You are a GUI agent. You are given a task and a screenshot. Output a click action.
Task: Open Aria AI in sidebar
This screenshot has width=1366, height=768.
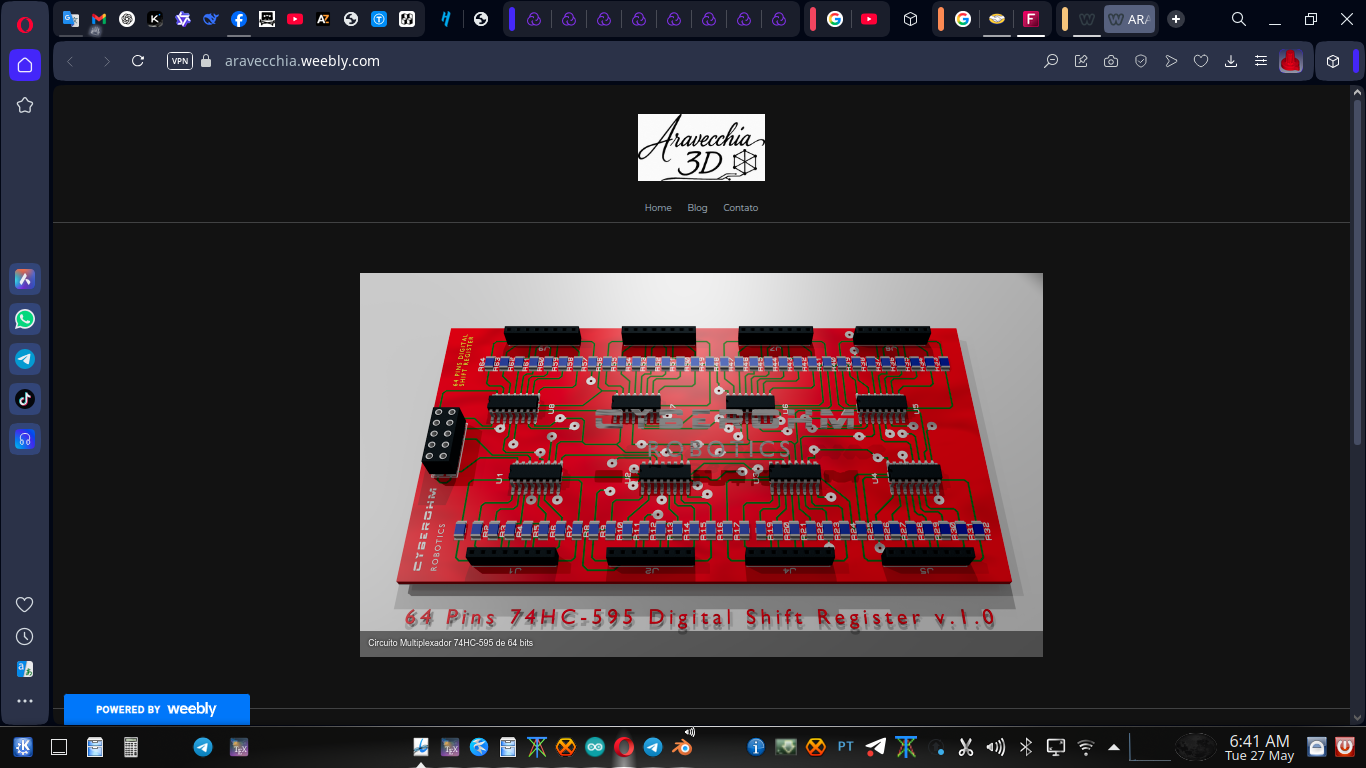(x=25, y=279)
